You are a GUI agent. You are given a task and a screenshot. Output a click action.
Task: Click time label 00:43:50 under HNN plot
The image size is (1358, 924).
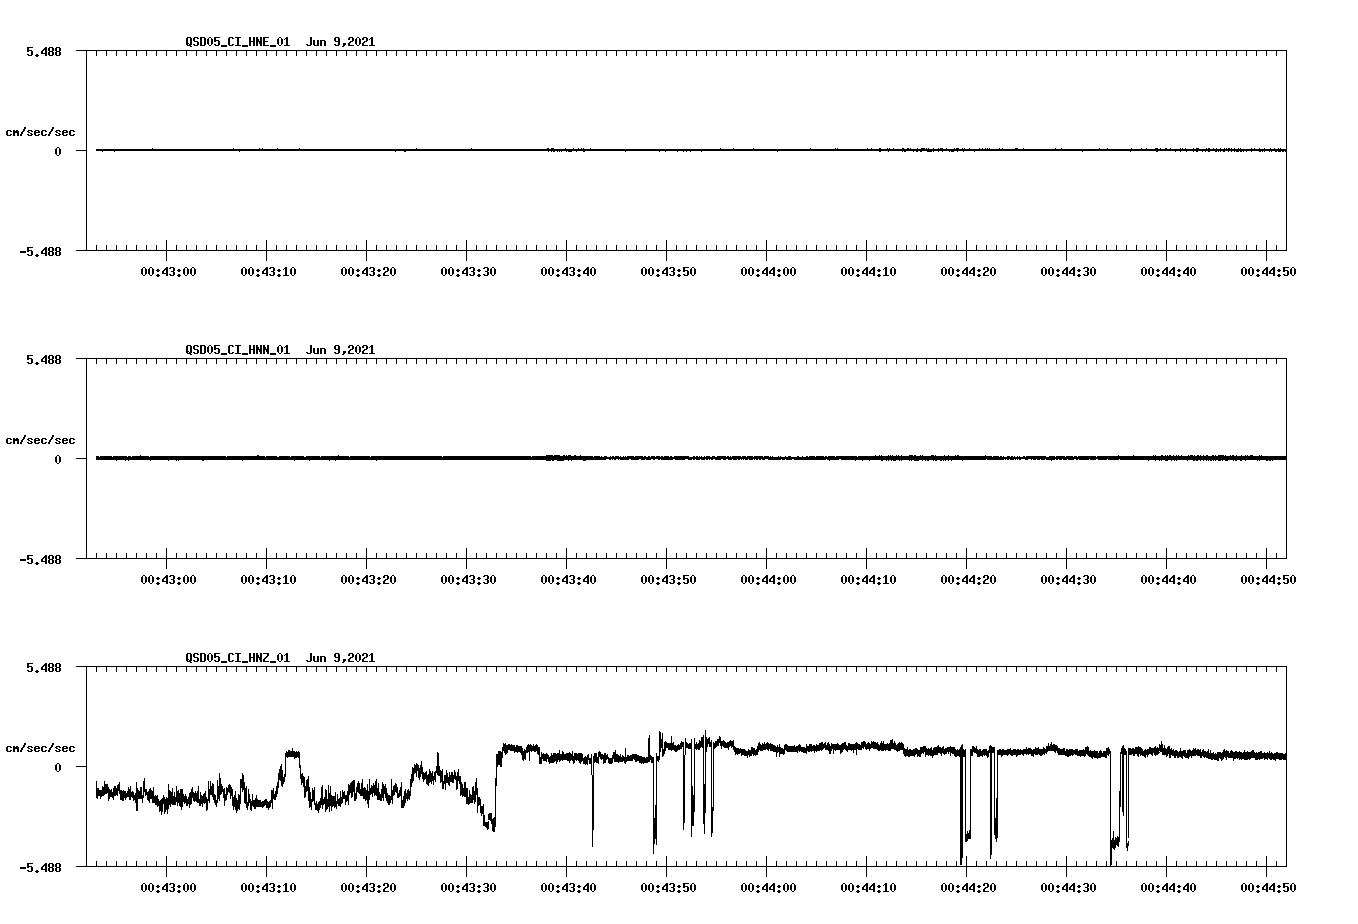click(668, 579)
